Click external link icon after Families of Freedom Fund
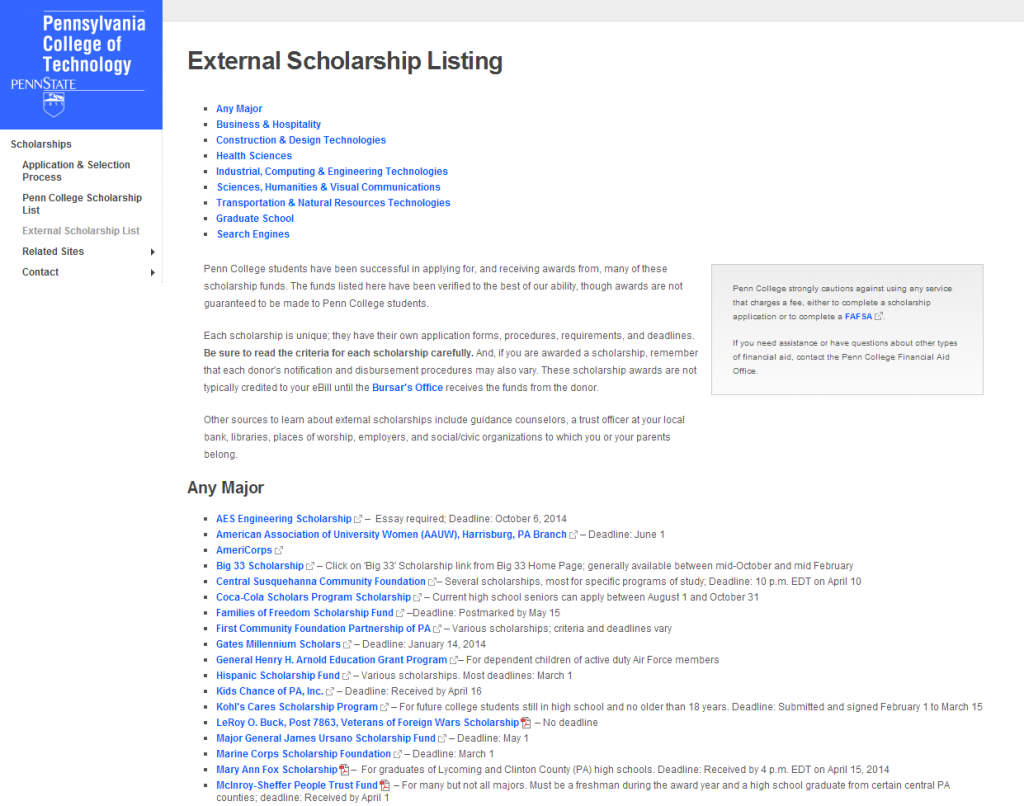 [400, 613]
